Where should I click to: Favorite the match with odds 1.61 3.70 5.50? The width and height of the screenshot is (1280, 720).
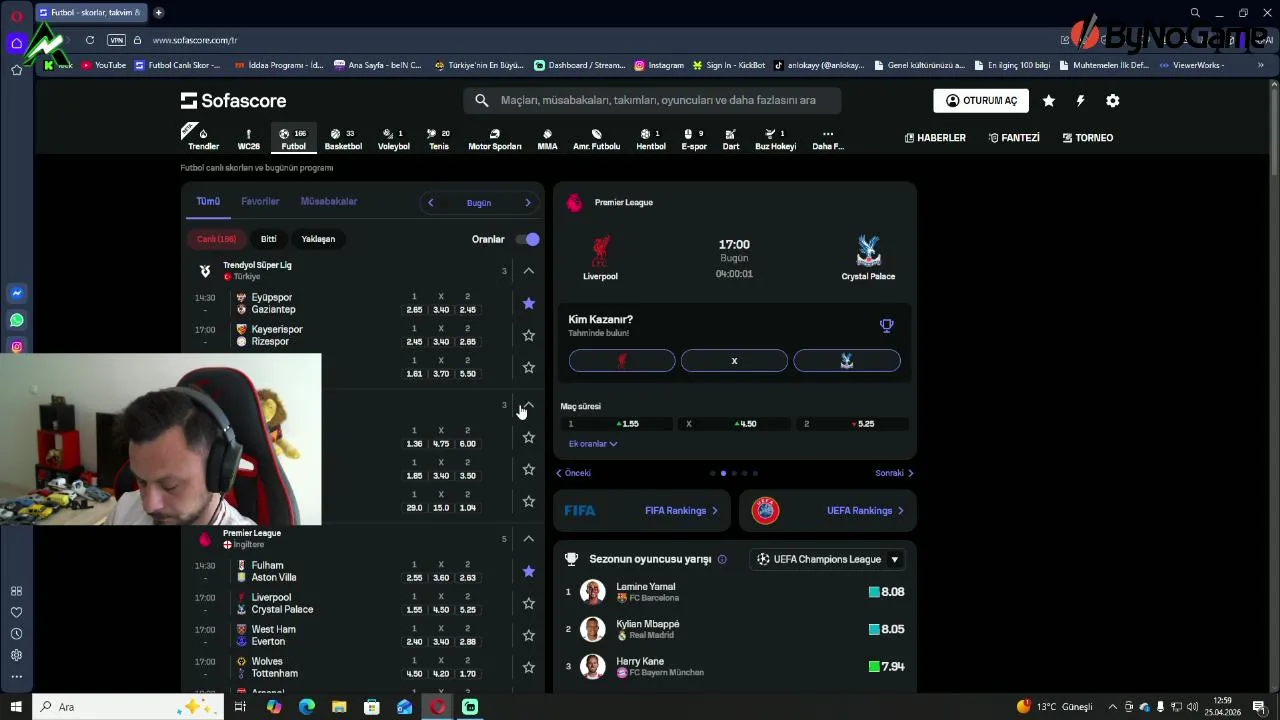[x=529, y=367]
